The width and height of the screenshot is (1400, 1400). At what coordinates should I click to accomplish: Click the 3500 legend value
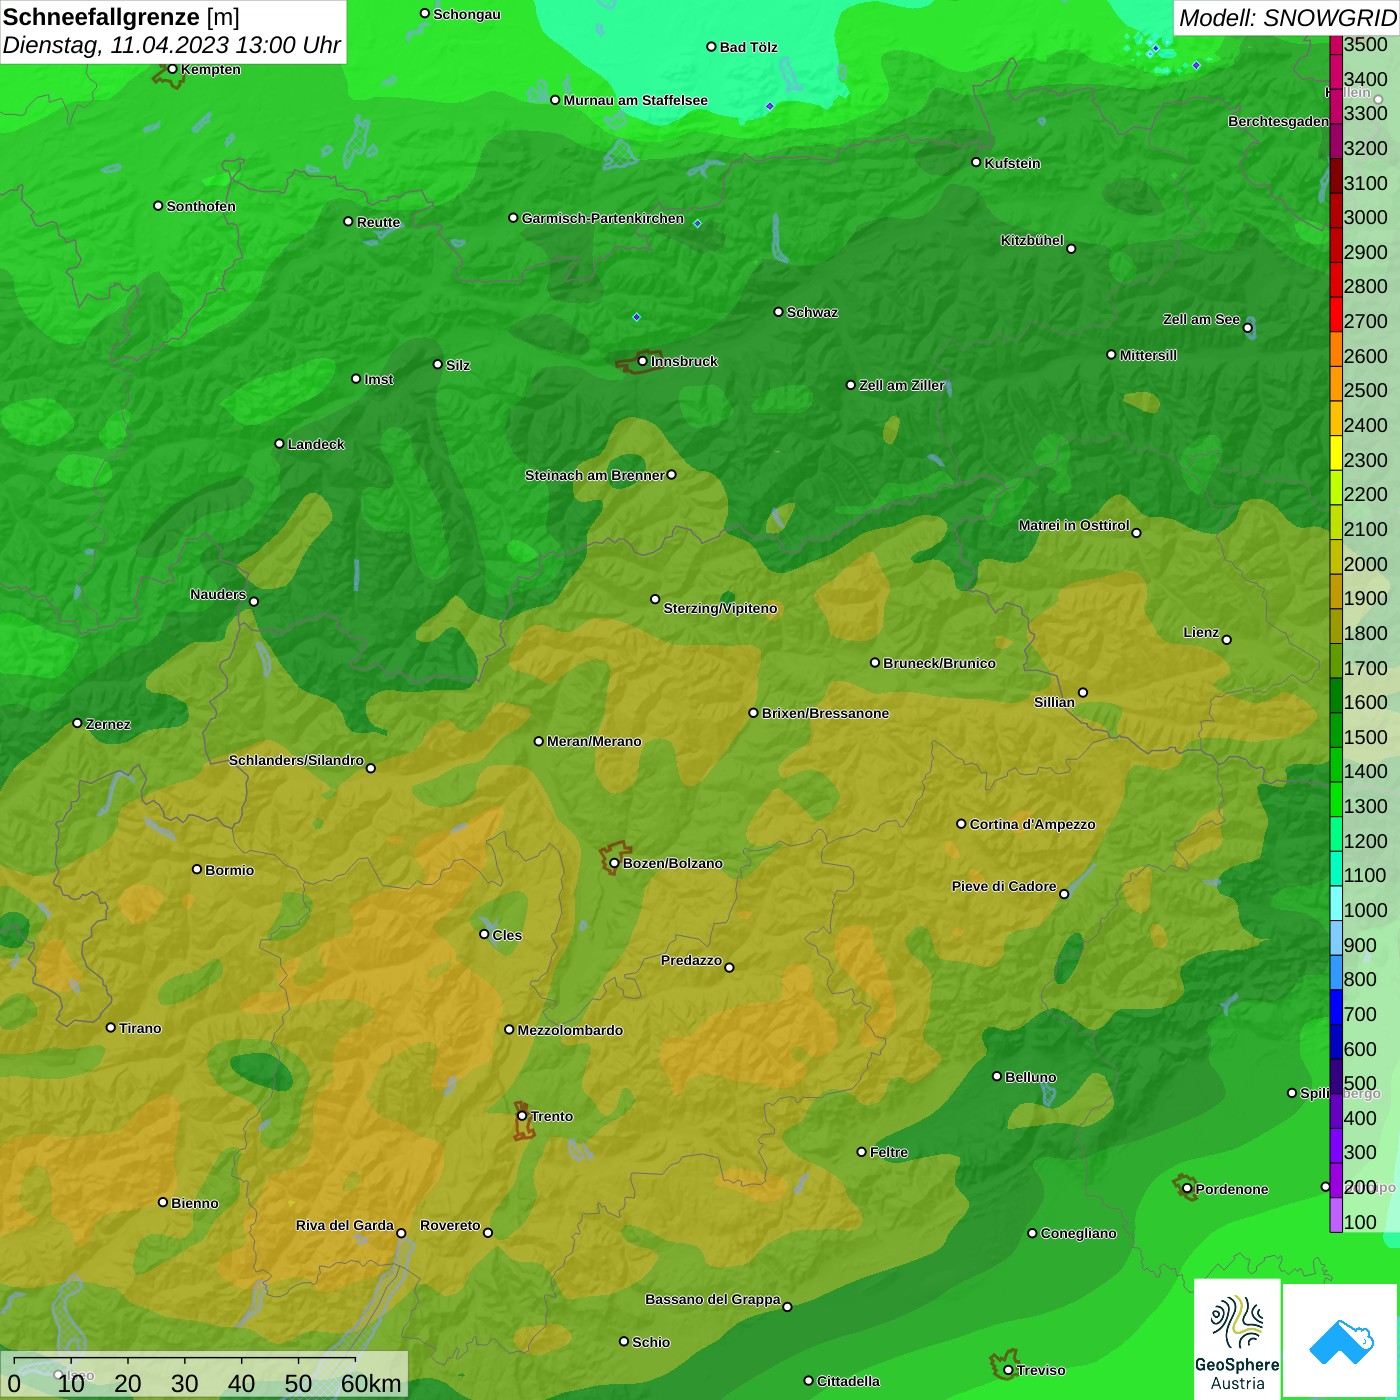[x=1365, y=44]
